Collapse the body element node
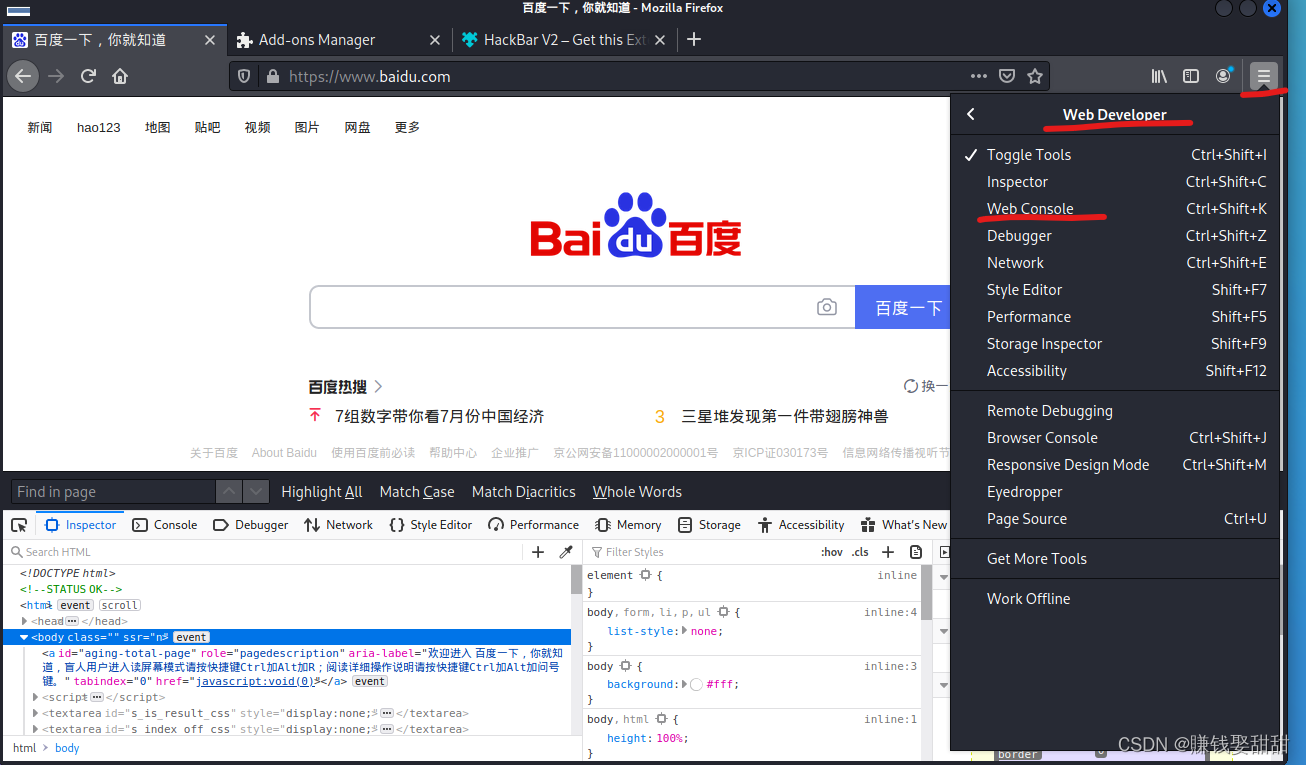Image resolution: width=1306 pixels, height=765 pixels. (x=25, y=637)
